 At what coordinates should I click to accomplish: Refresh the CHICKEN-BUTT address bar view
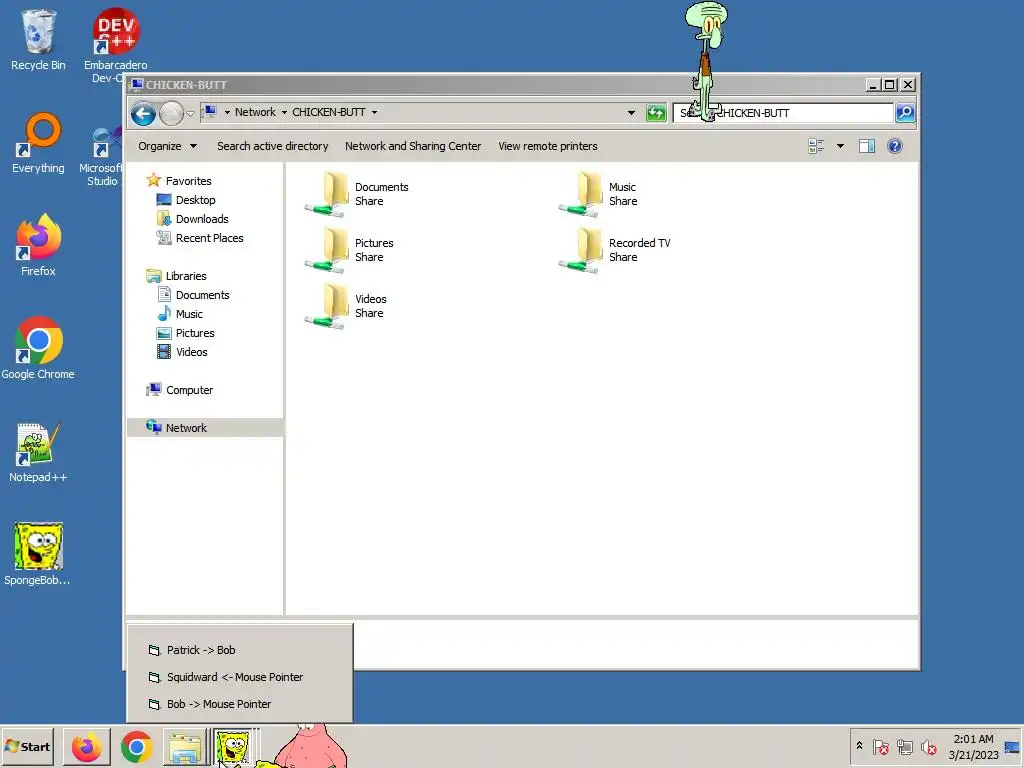point(656,112)
